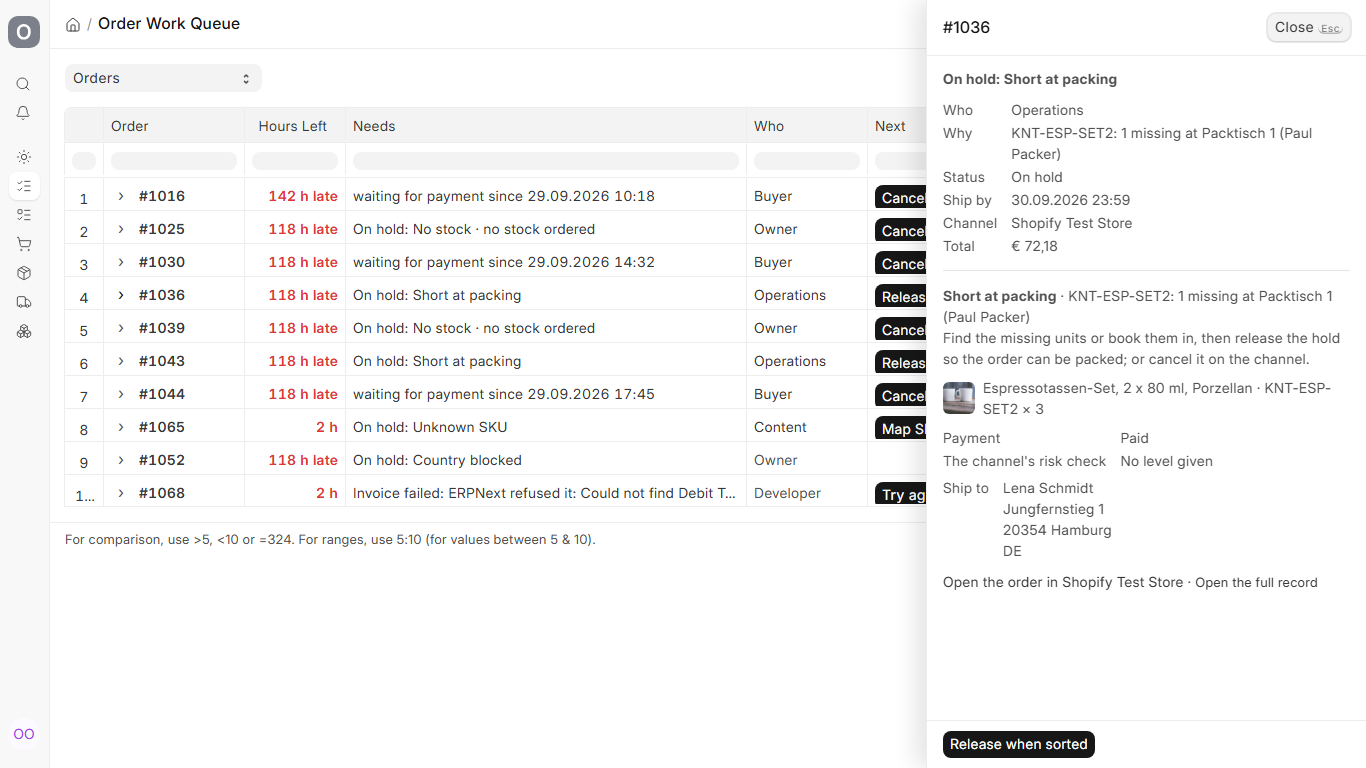This screenshot has width=1366, height=768.
Task: Click Cancel button for order #1016
Action: pyautogui.click(x=901, y=198)
